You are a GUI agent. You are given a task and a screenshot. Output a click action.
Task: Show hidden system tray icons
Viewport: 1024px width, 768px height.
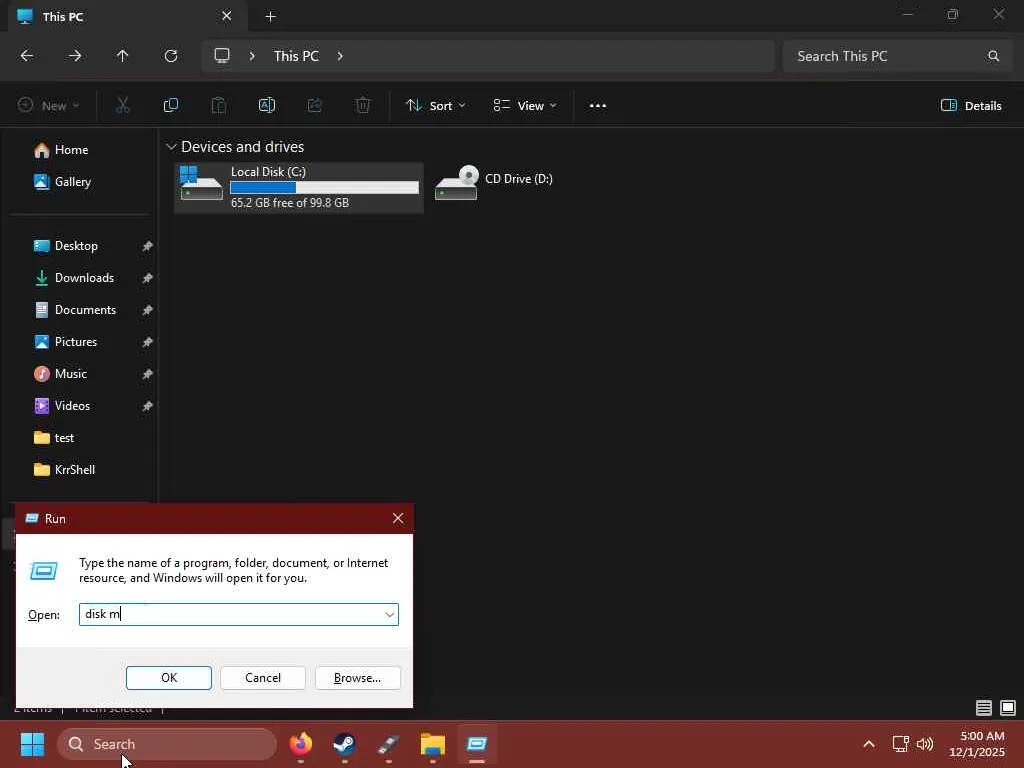point(869,744)
